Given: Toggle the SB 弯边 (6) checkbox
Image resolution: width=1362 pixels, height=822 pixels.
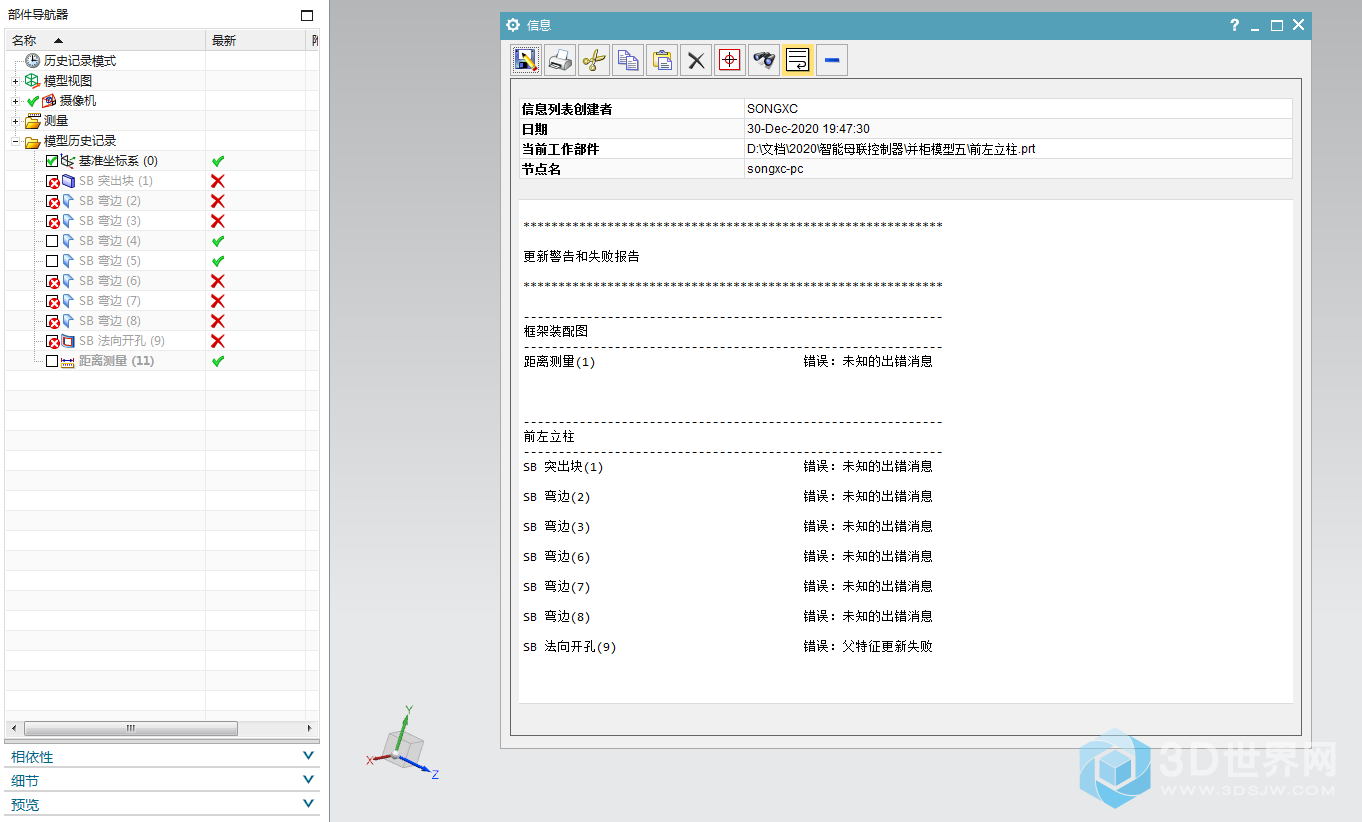Looking at the screenshot, I should pos(52,281).
